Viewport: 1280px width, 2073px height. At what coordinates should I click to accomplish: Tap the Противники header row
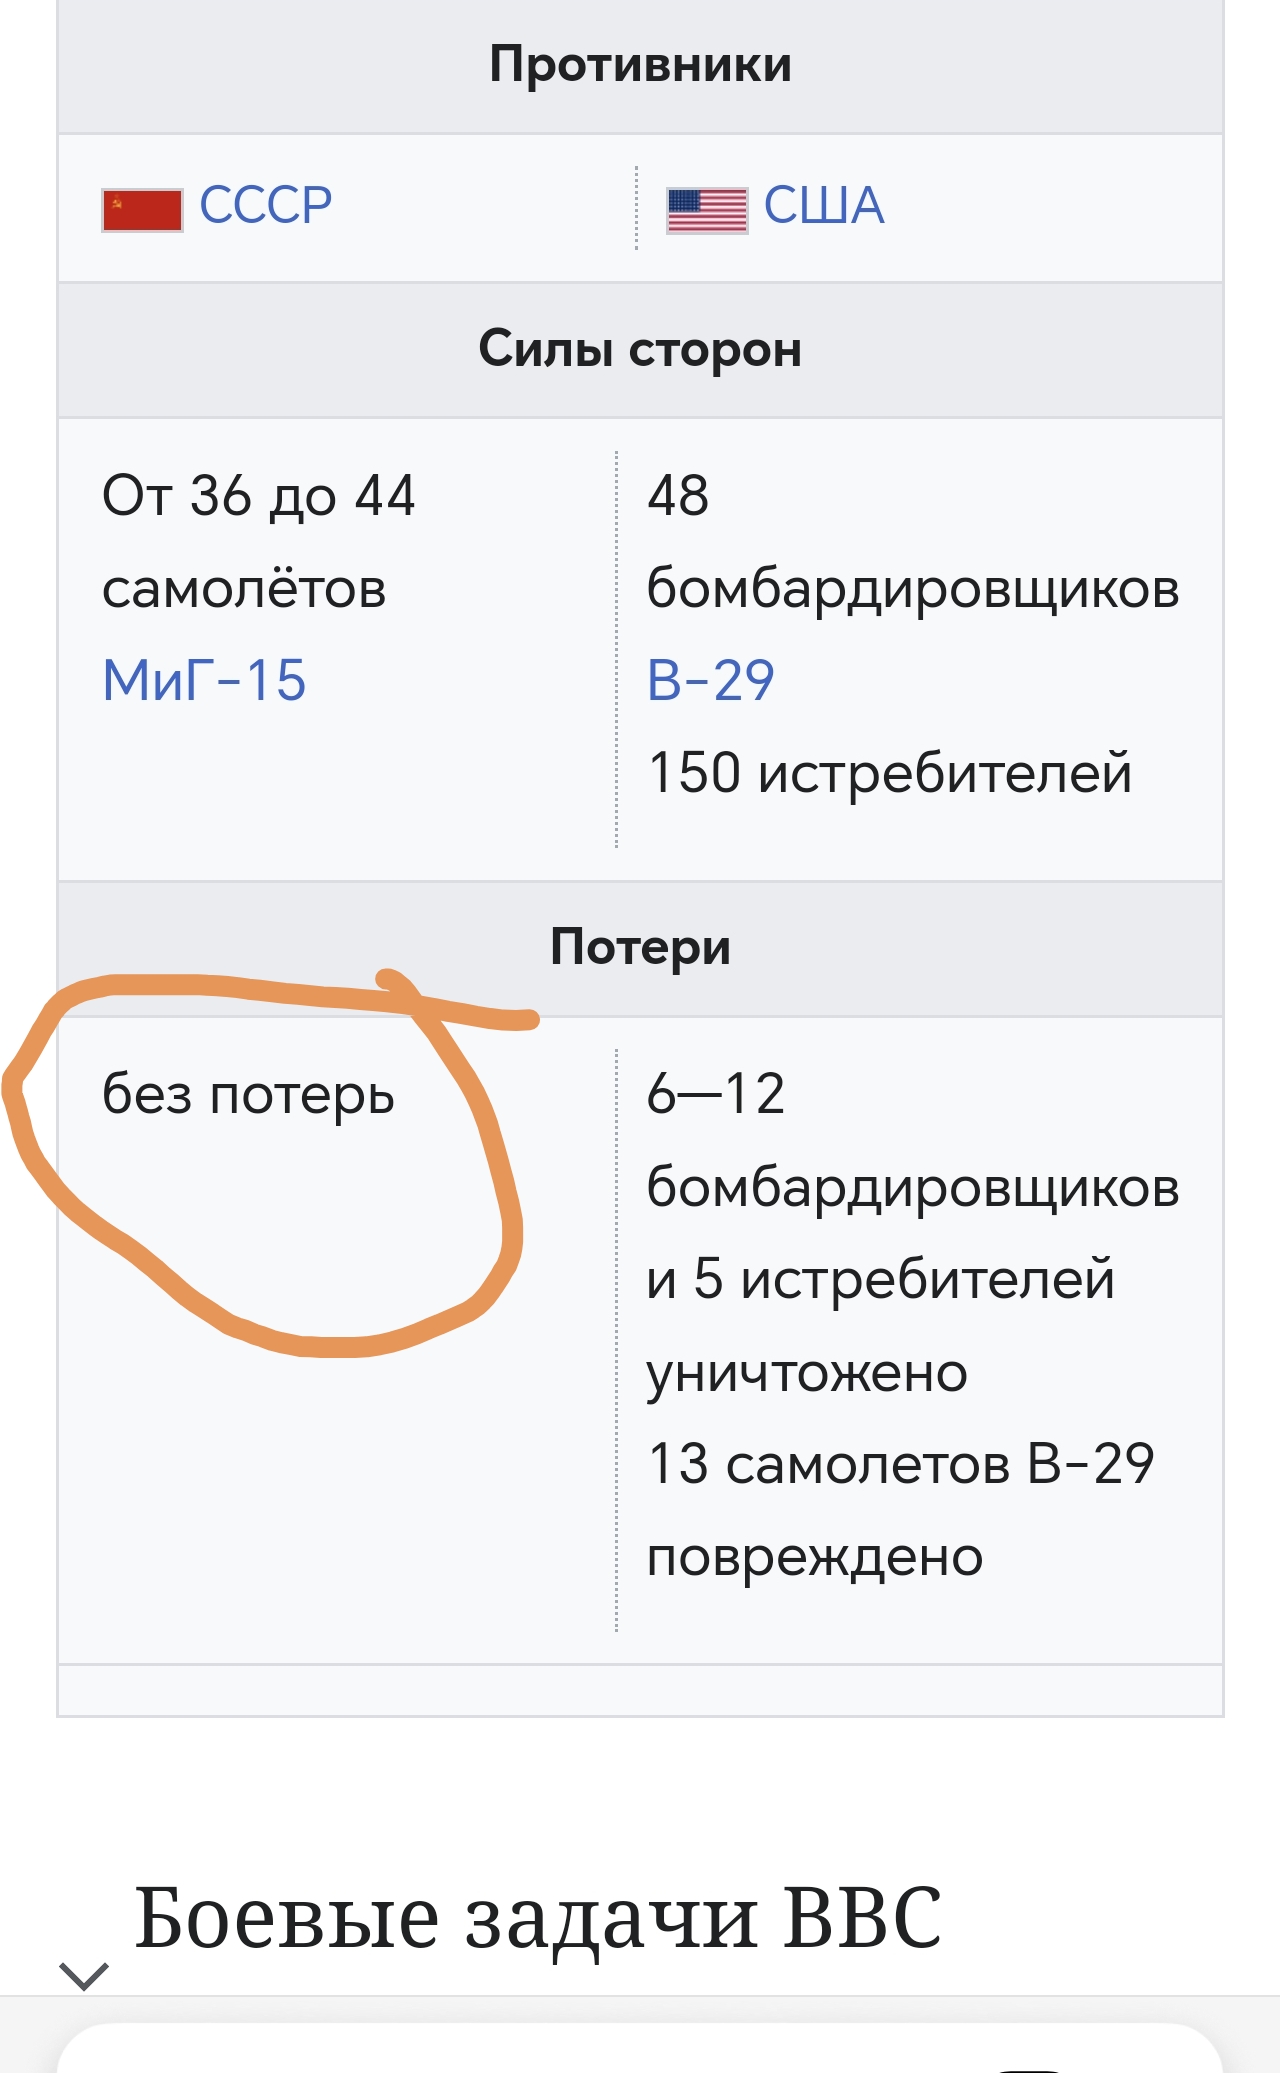coord(640,66)
